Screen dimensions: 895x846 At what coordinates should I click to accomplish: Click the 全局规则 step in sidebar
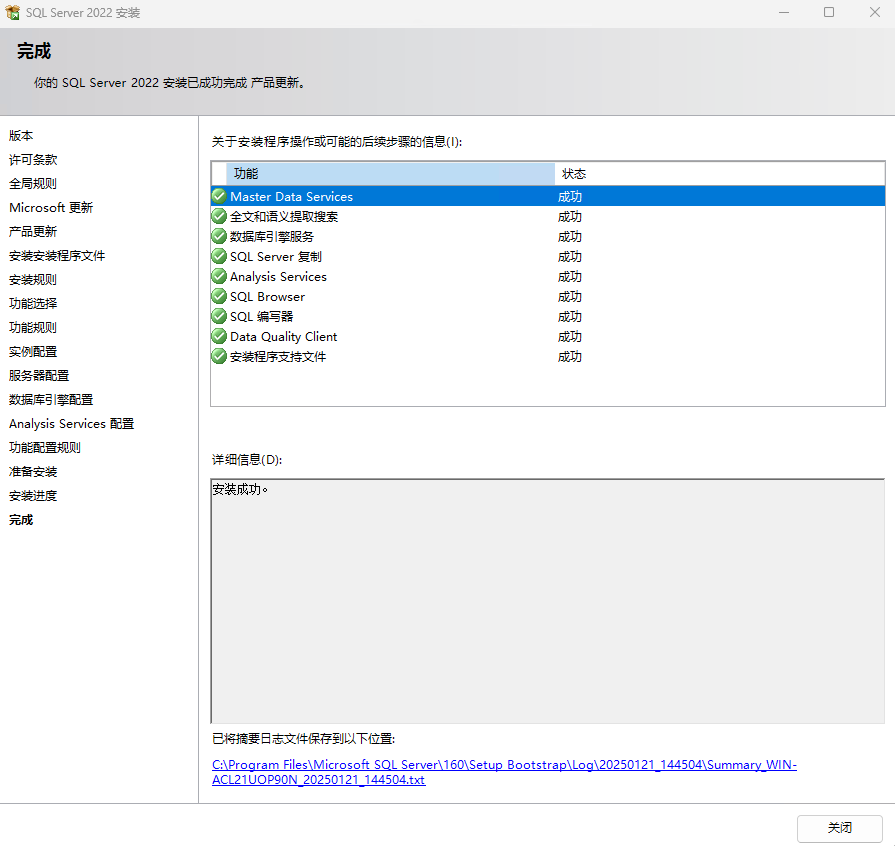33,183
